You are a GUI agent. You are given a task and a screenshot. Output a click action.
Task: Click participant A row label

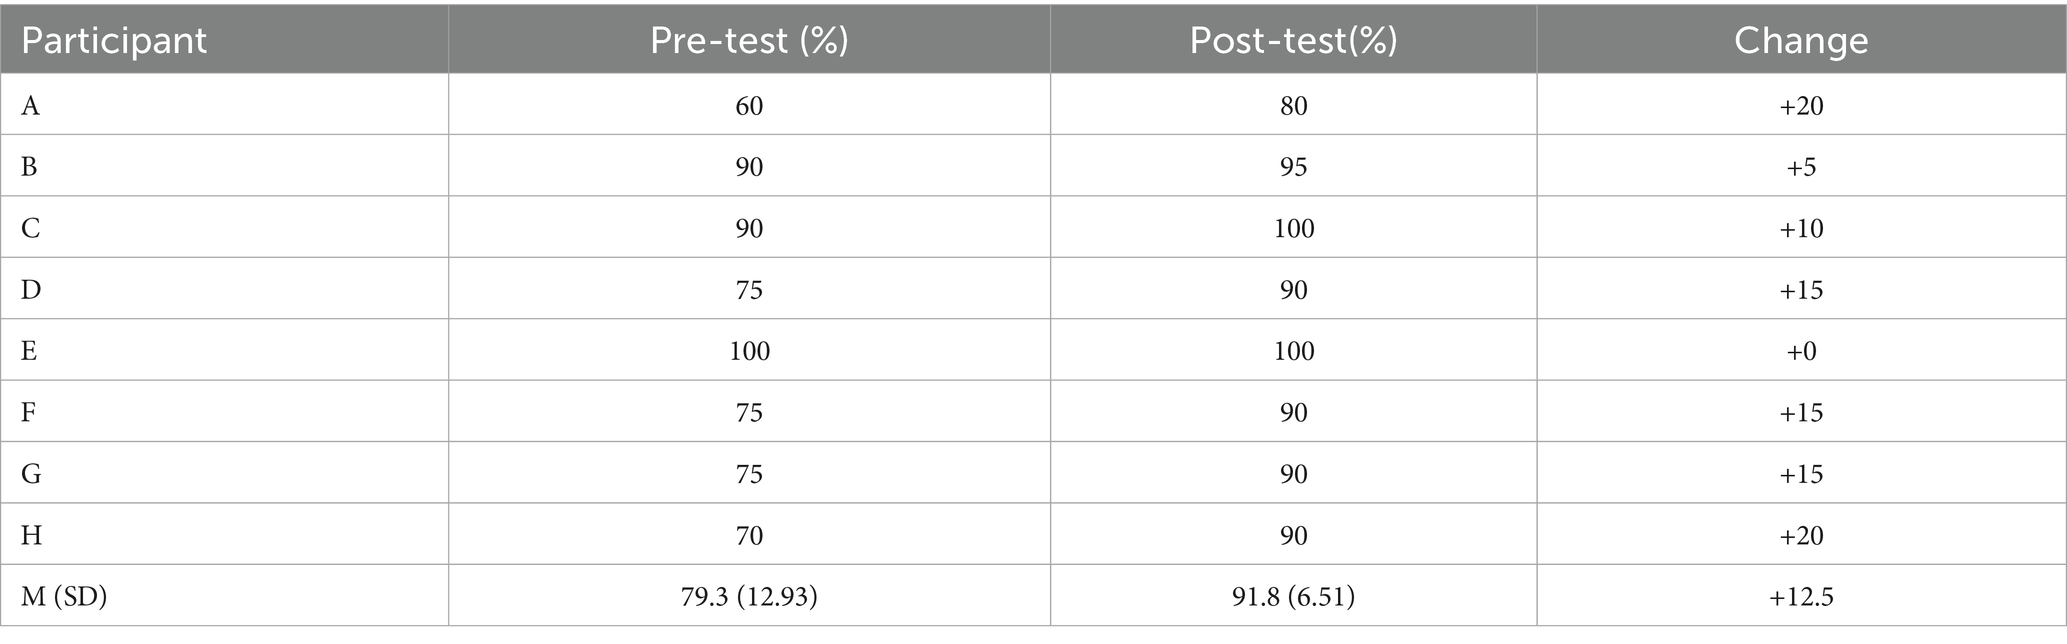[30, 105]
